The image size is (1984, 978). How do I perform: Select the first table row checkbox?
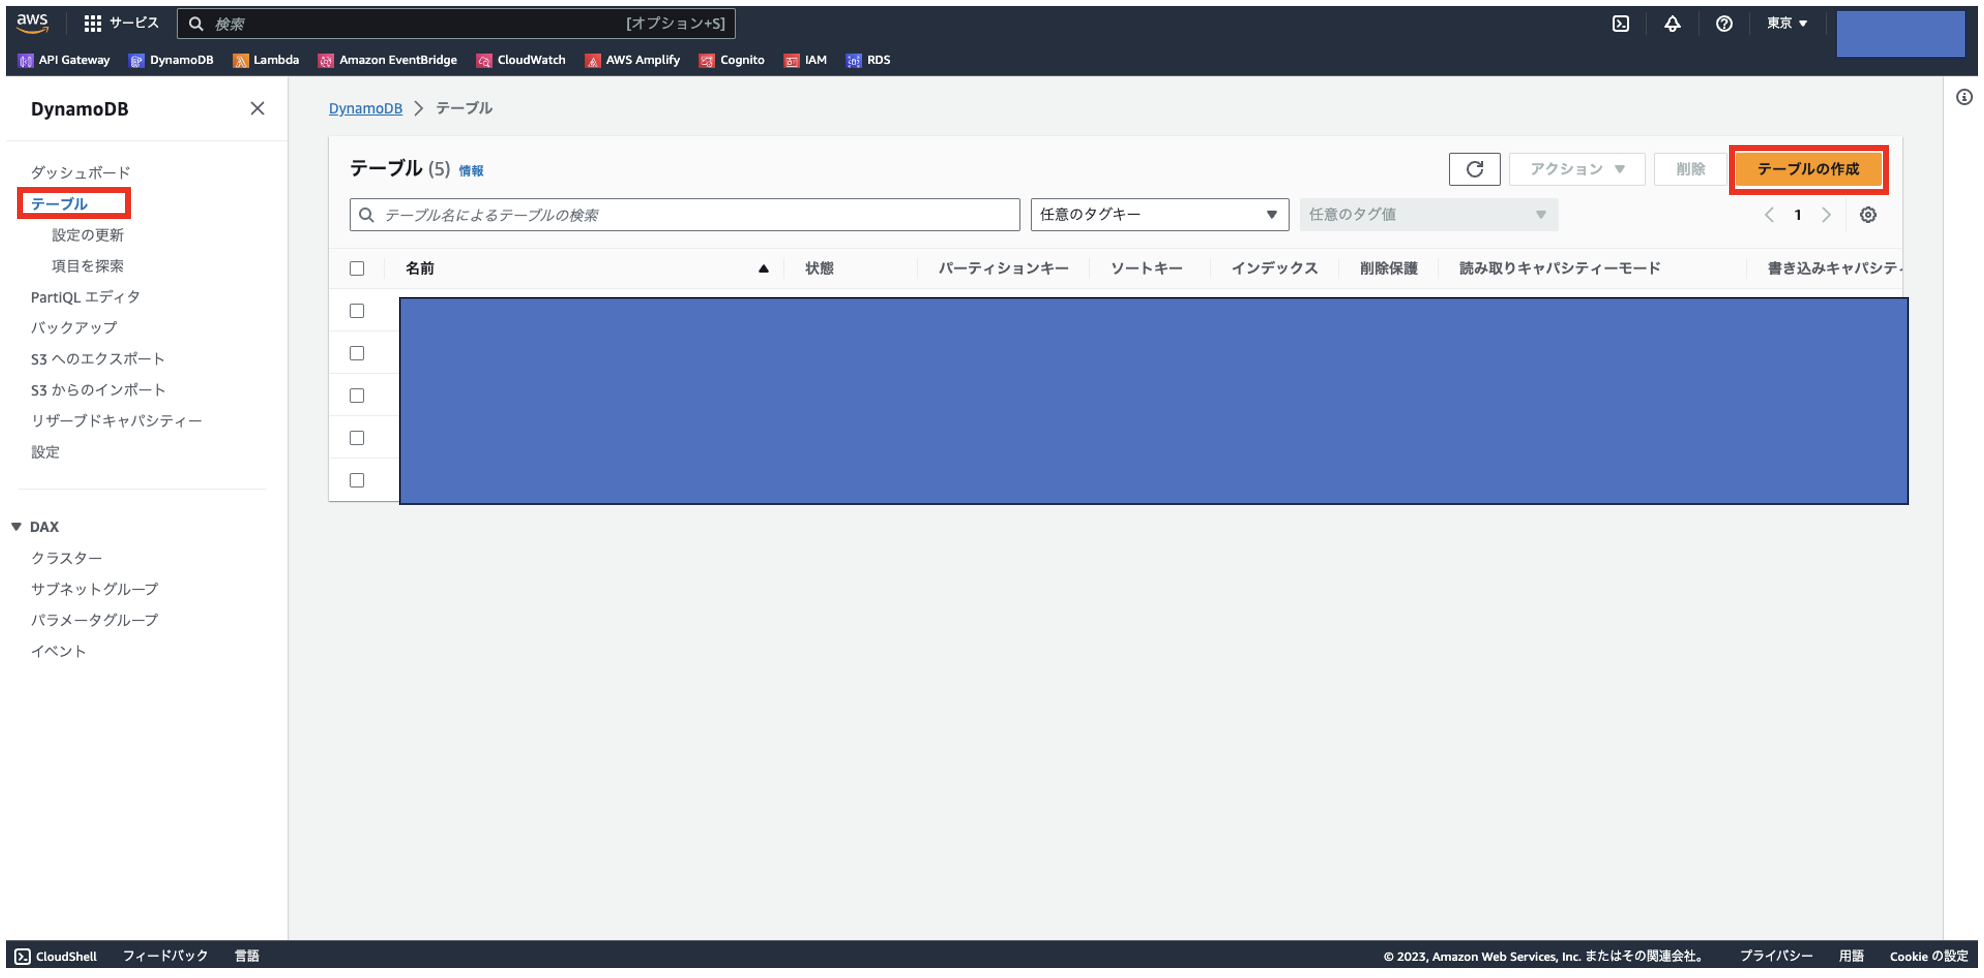coord(357,311)
